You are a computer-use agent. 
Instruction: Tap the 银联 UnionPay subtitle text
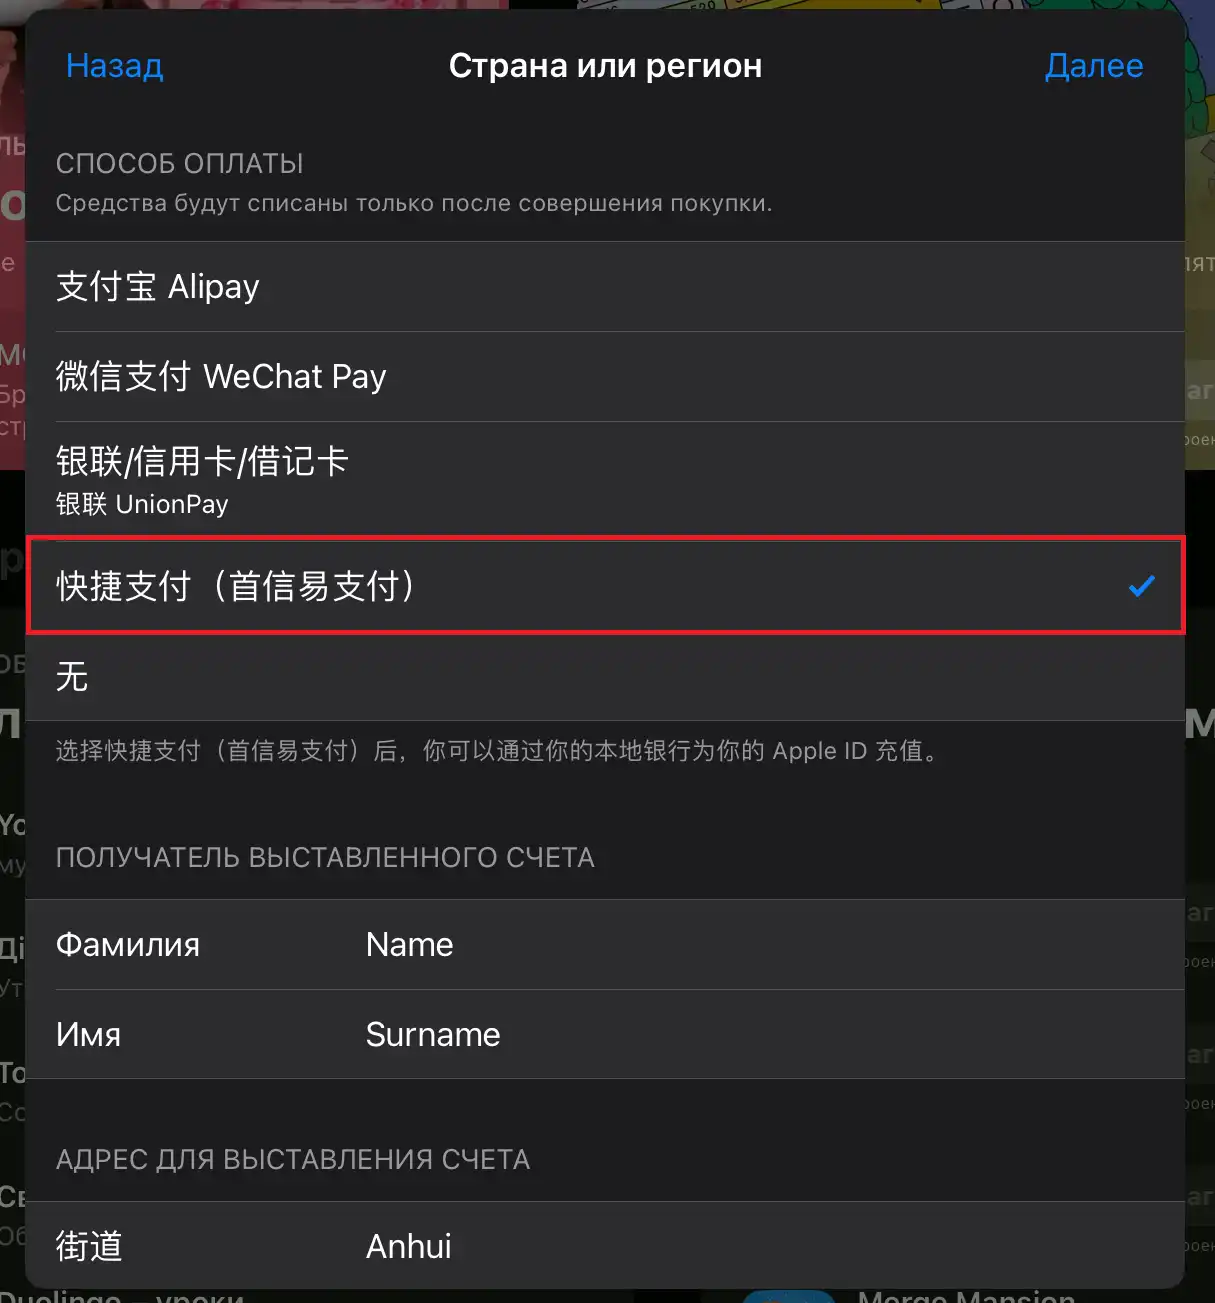point(142,504)
